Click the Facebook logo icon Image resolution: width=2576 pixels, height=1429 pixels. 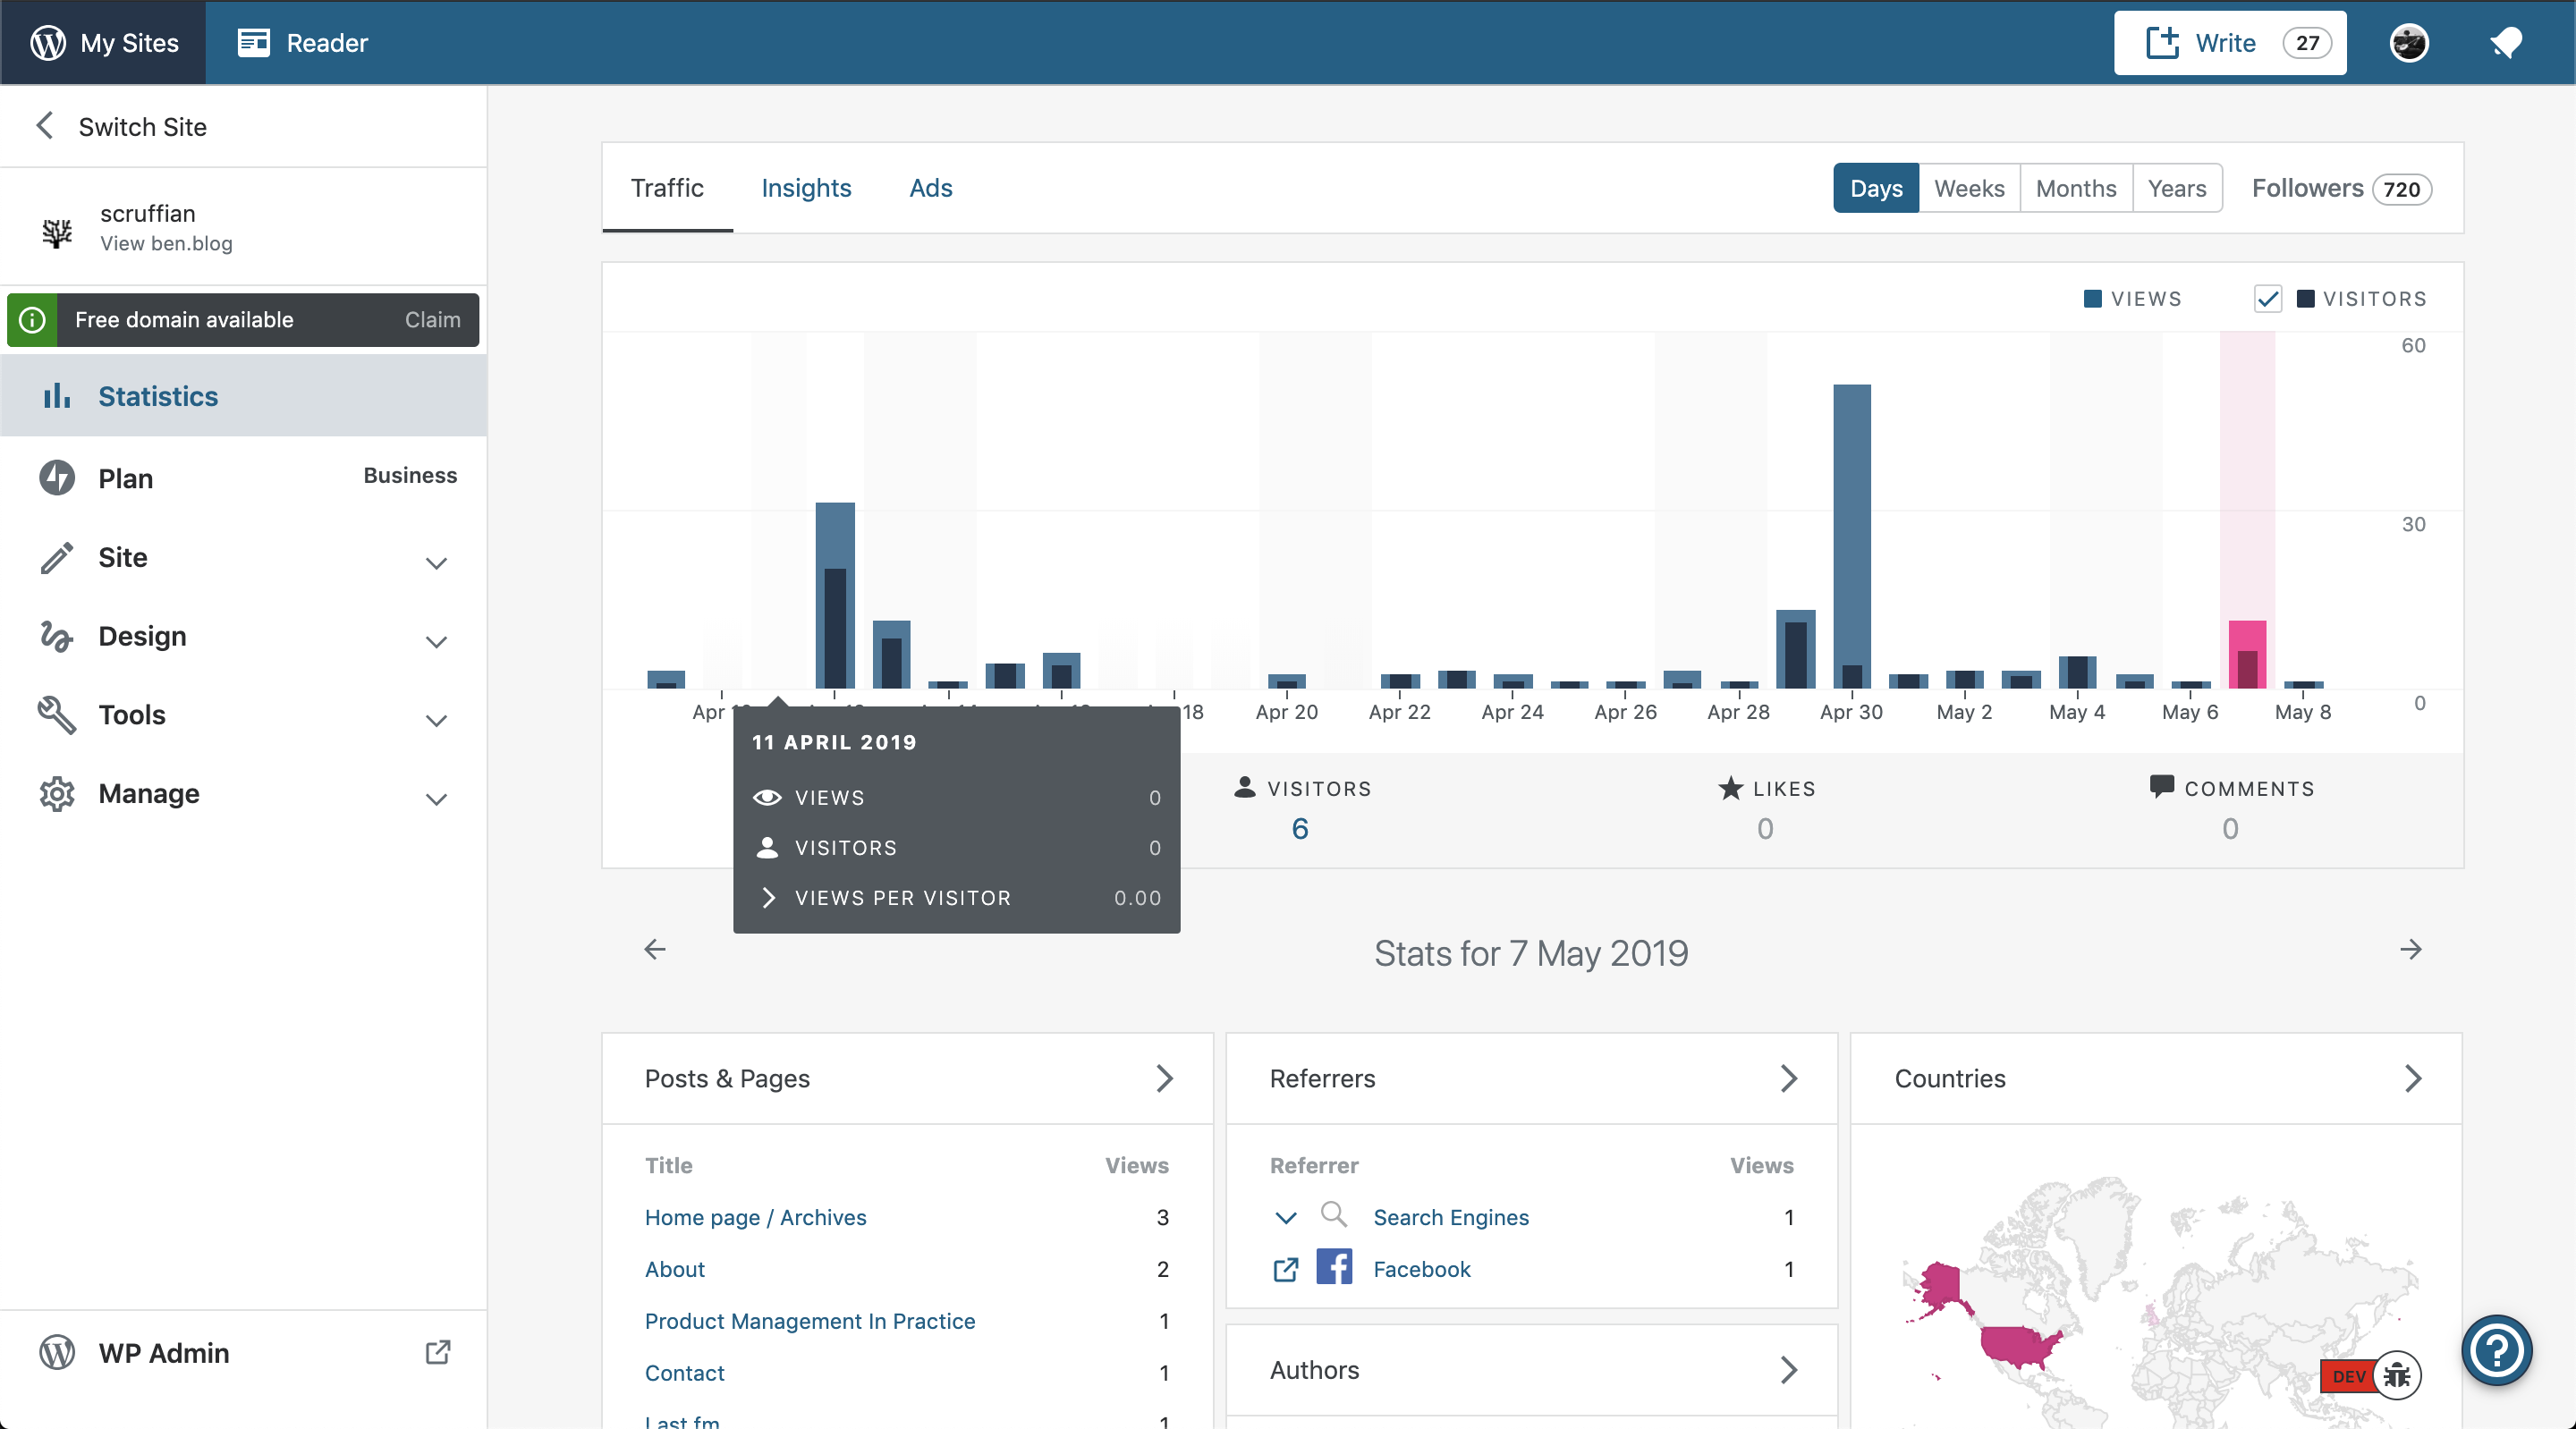coord(1334,1267)
